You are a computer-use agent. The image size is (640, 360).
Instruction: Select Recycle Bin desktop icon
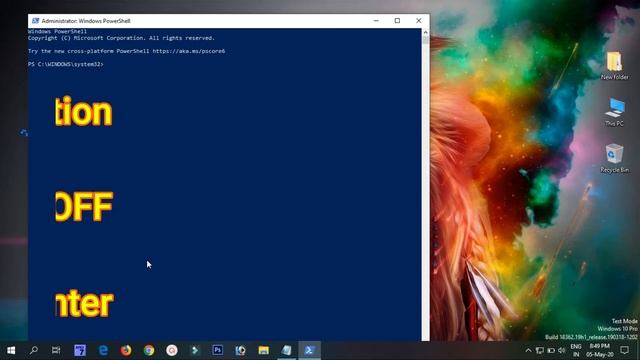tap(614, 158)
